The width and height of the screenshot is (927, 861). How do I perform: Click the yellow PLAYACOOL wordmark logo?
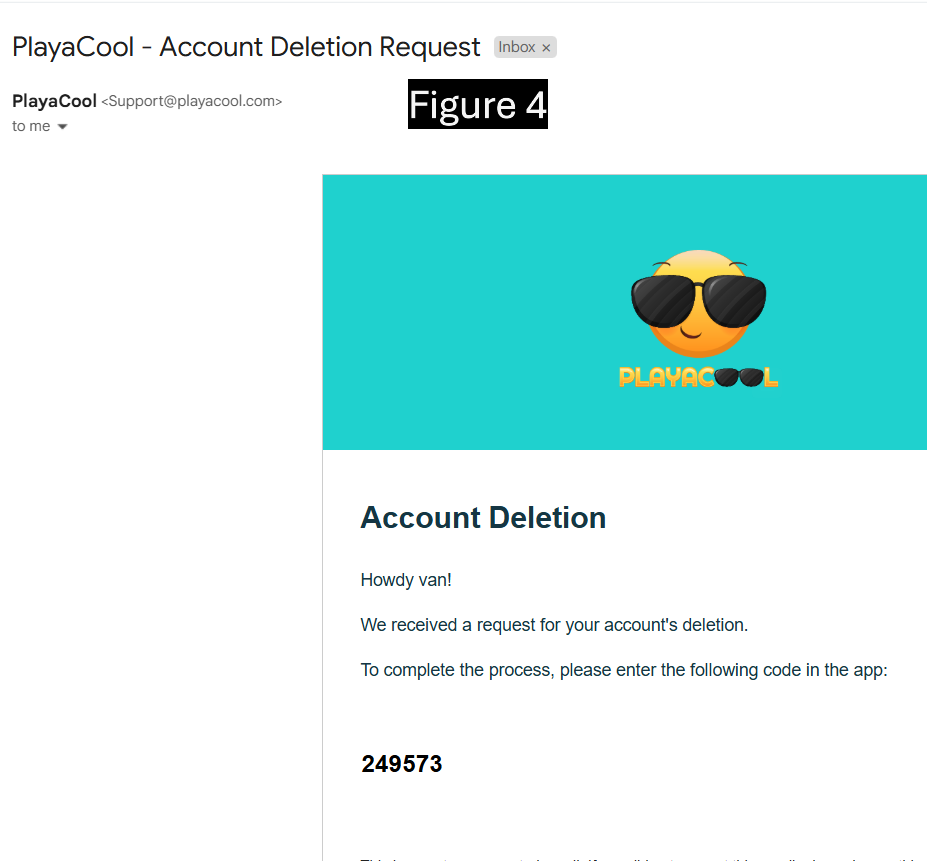coord(698,377)
